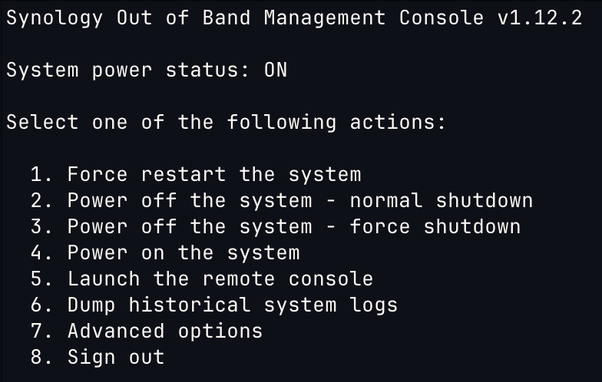Select Dump historical system logs
Viewport: 602px width, 382px height.
(x=214, y=306)
